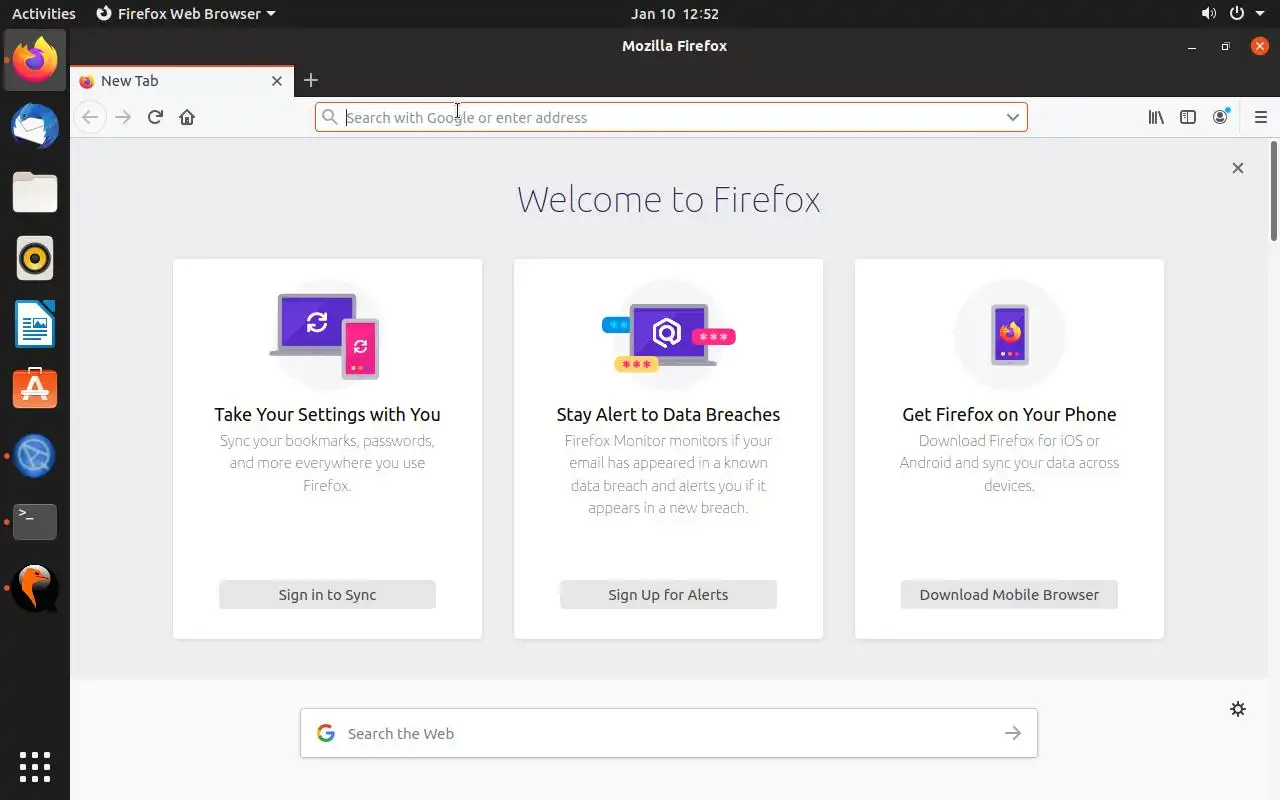
Task: Open the Library bookmarks and history icon
Action: point(1156,117)
